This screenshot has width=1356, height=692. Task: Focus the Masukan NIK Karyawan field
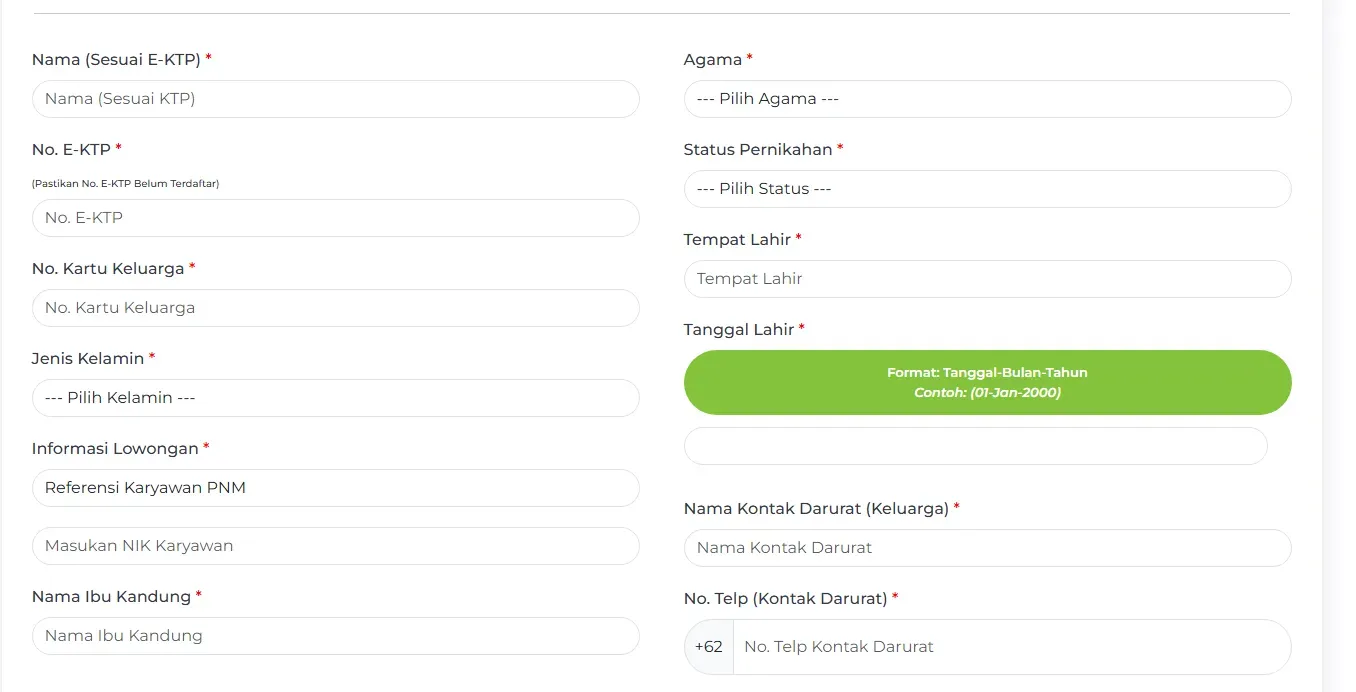click(x=335, y=545)
